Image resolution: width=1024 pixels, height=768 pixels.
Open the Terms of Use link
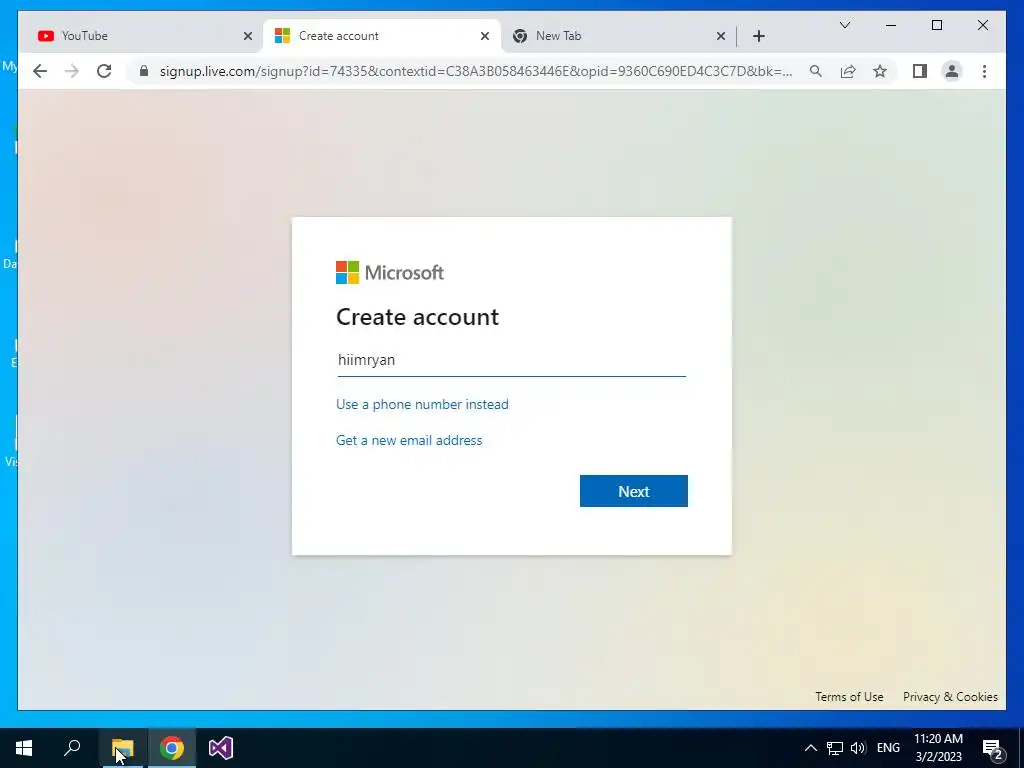849,697
